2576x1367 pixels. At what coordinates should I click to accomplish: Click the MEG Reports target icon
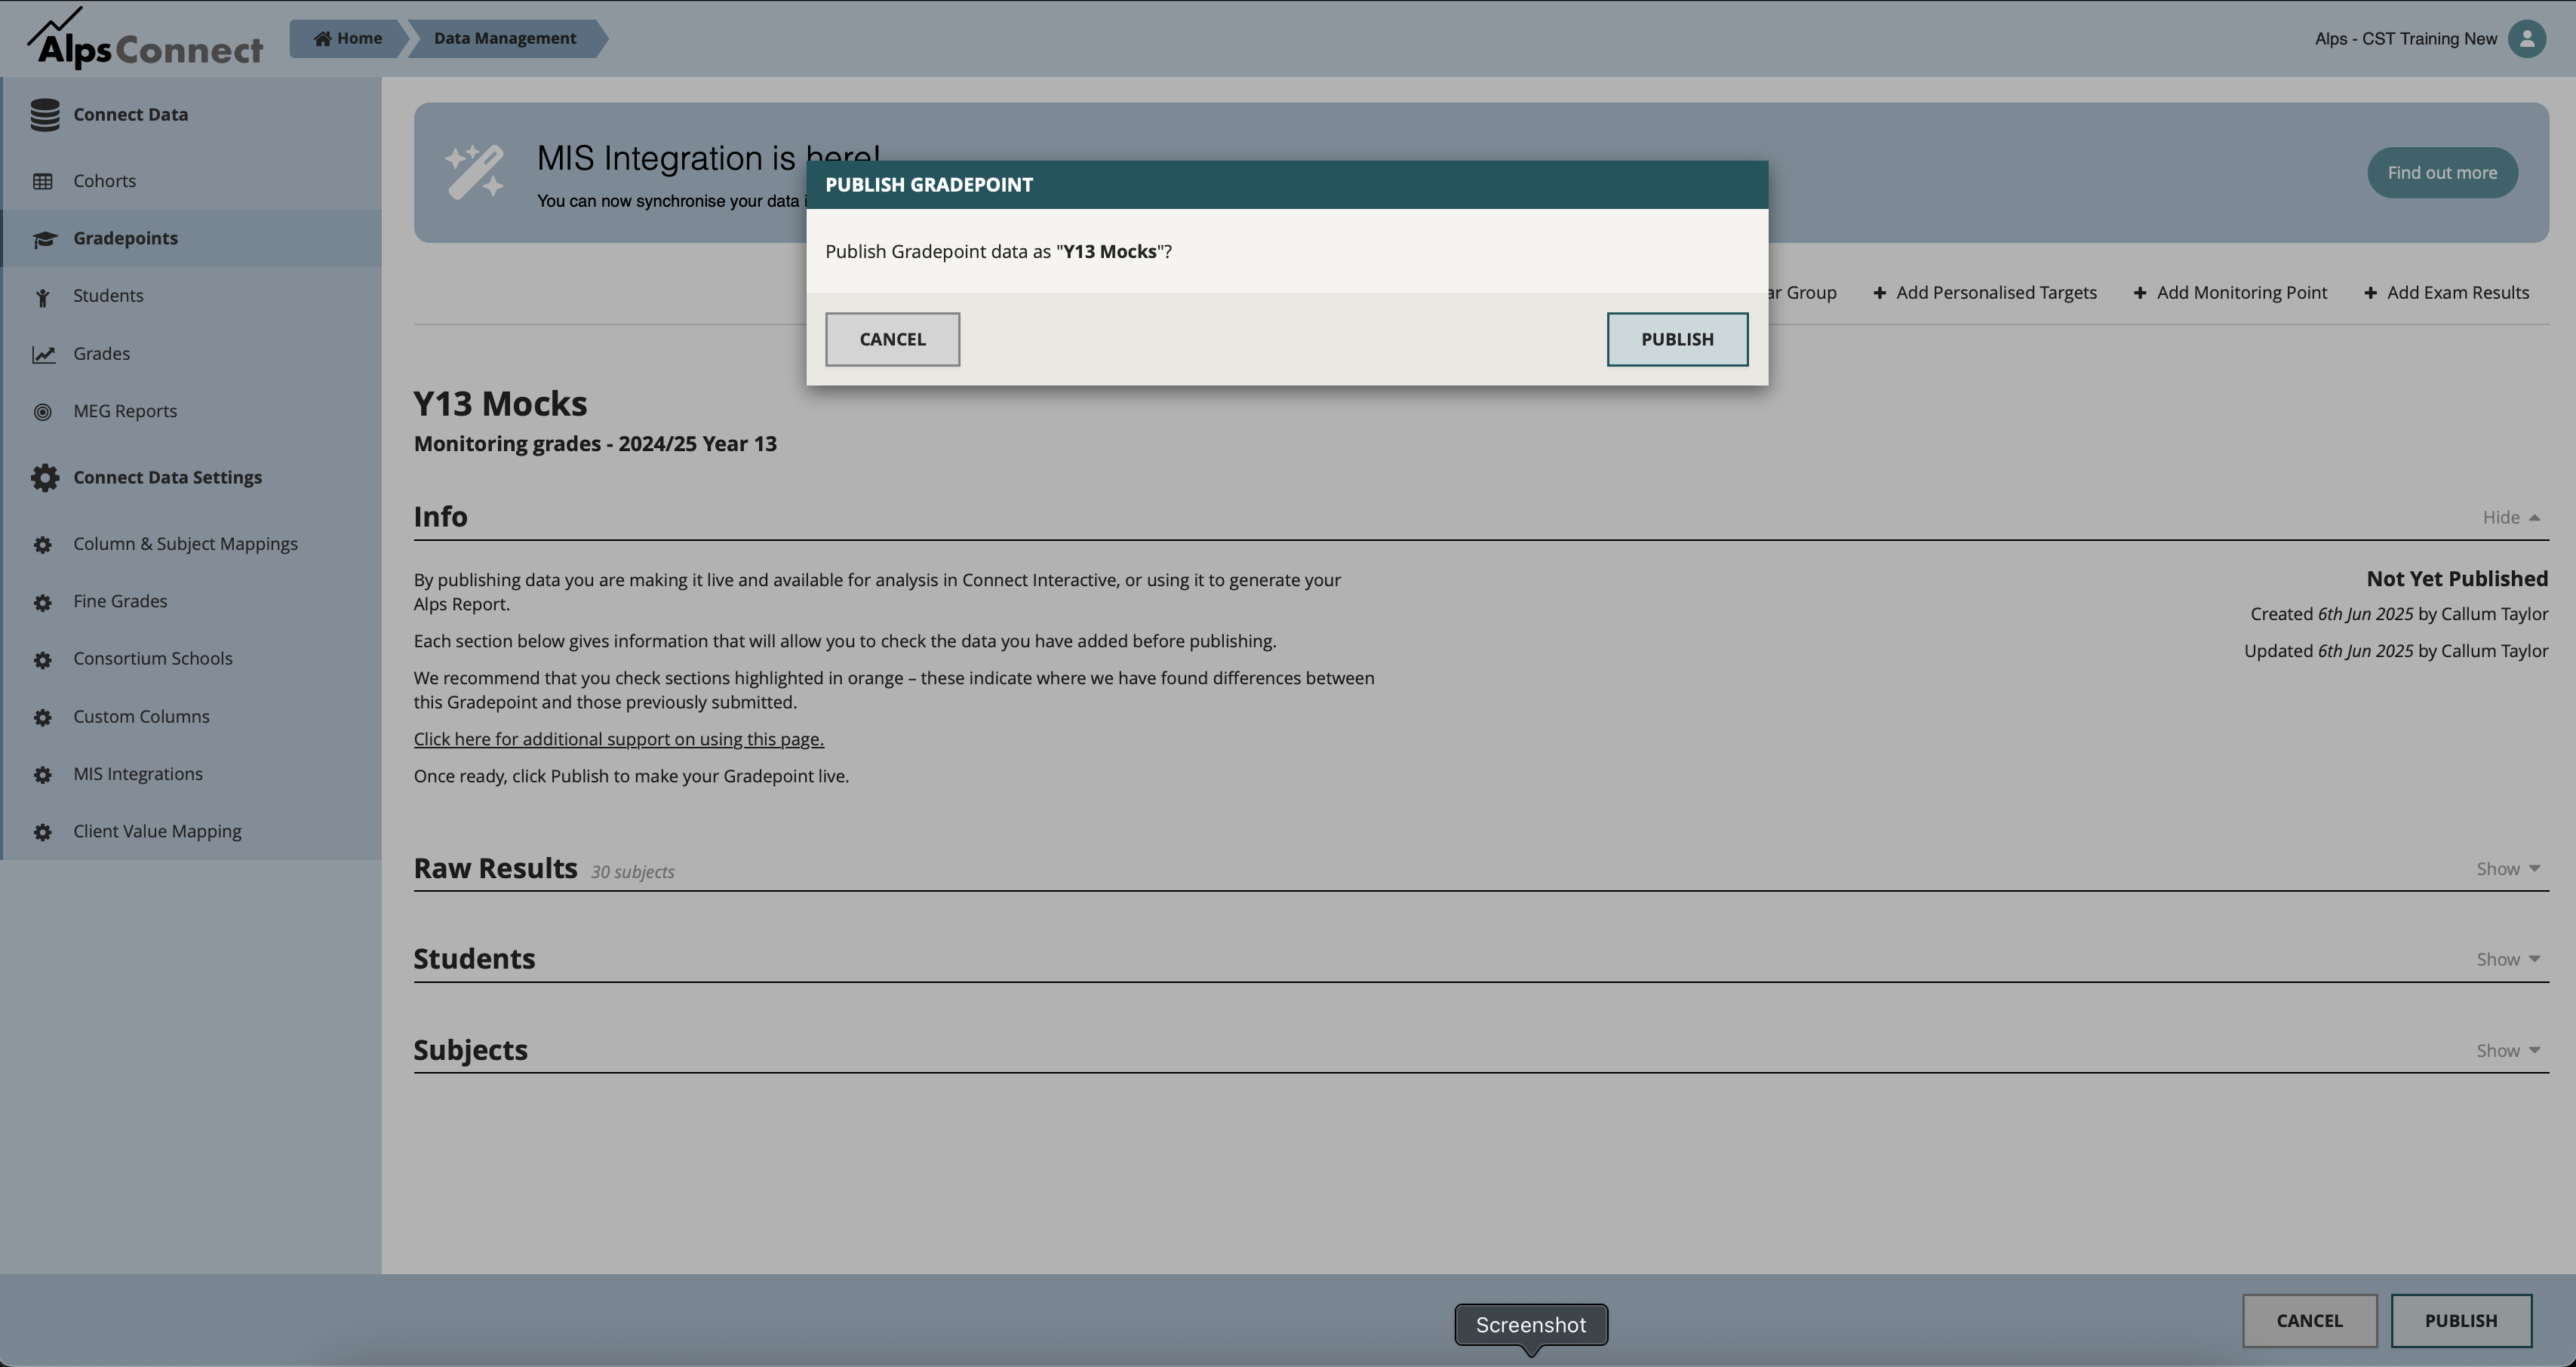pos(42,411)
